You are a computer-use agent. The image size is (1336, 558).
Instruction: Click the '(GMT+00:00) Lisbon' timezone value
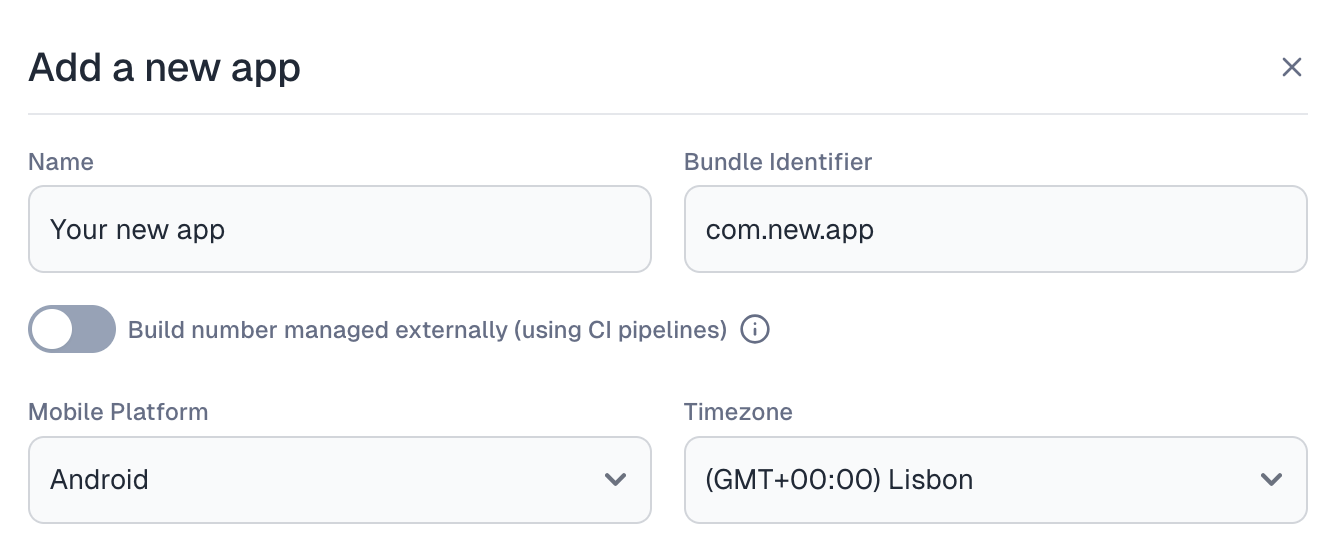click(x=839, y=480)
